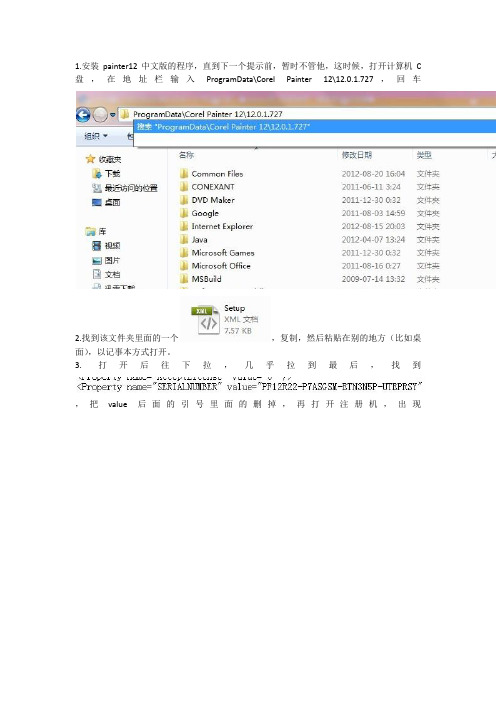The width and height of the screenshot is (496, 702).
Task: Click the date 2009-07-14 13:32
Action: (373, 279)
